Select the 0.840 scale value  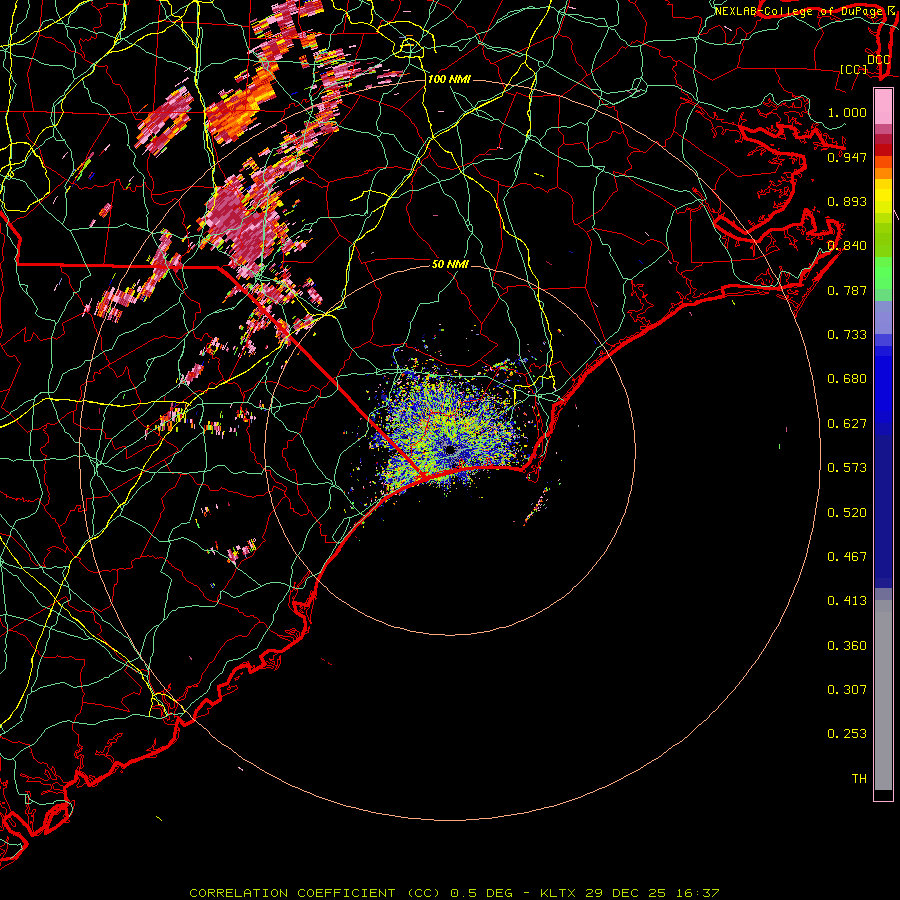tap(847, 246)
